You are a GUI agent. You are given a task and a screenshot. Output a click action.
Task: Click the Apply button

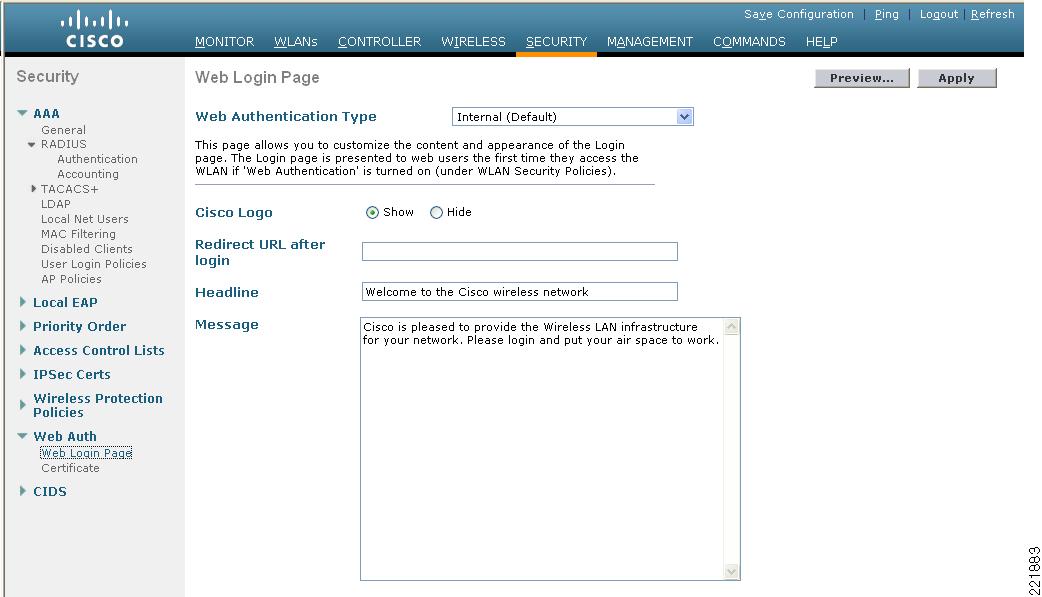pos(957,78)
